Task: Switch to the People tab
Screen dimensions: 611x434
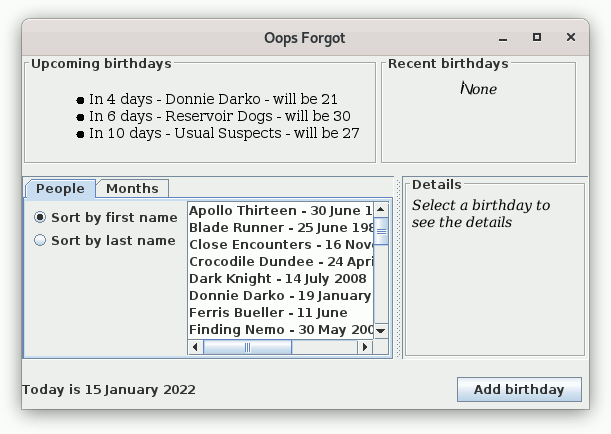Action: (60, 188)
